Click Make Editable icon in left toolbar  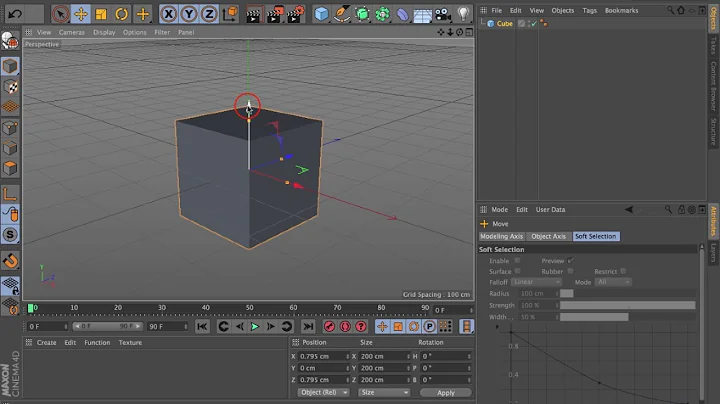10,41
